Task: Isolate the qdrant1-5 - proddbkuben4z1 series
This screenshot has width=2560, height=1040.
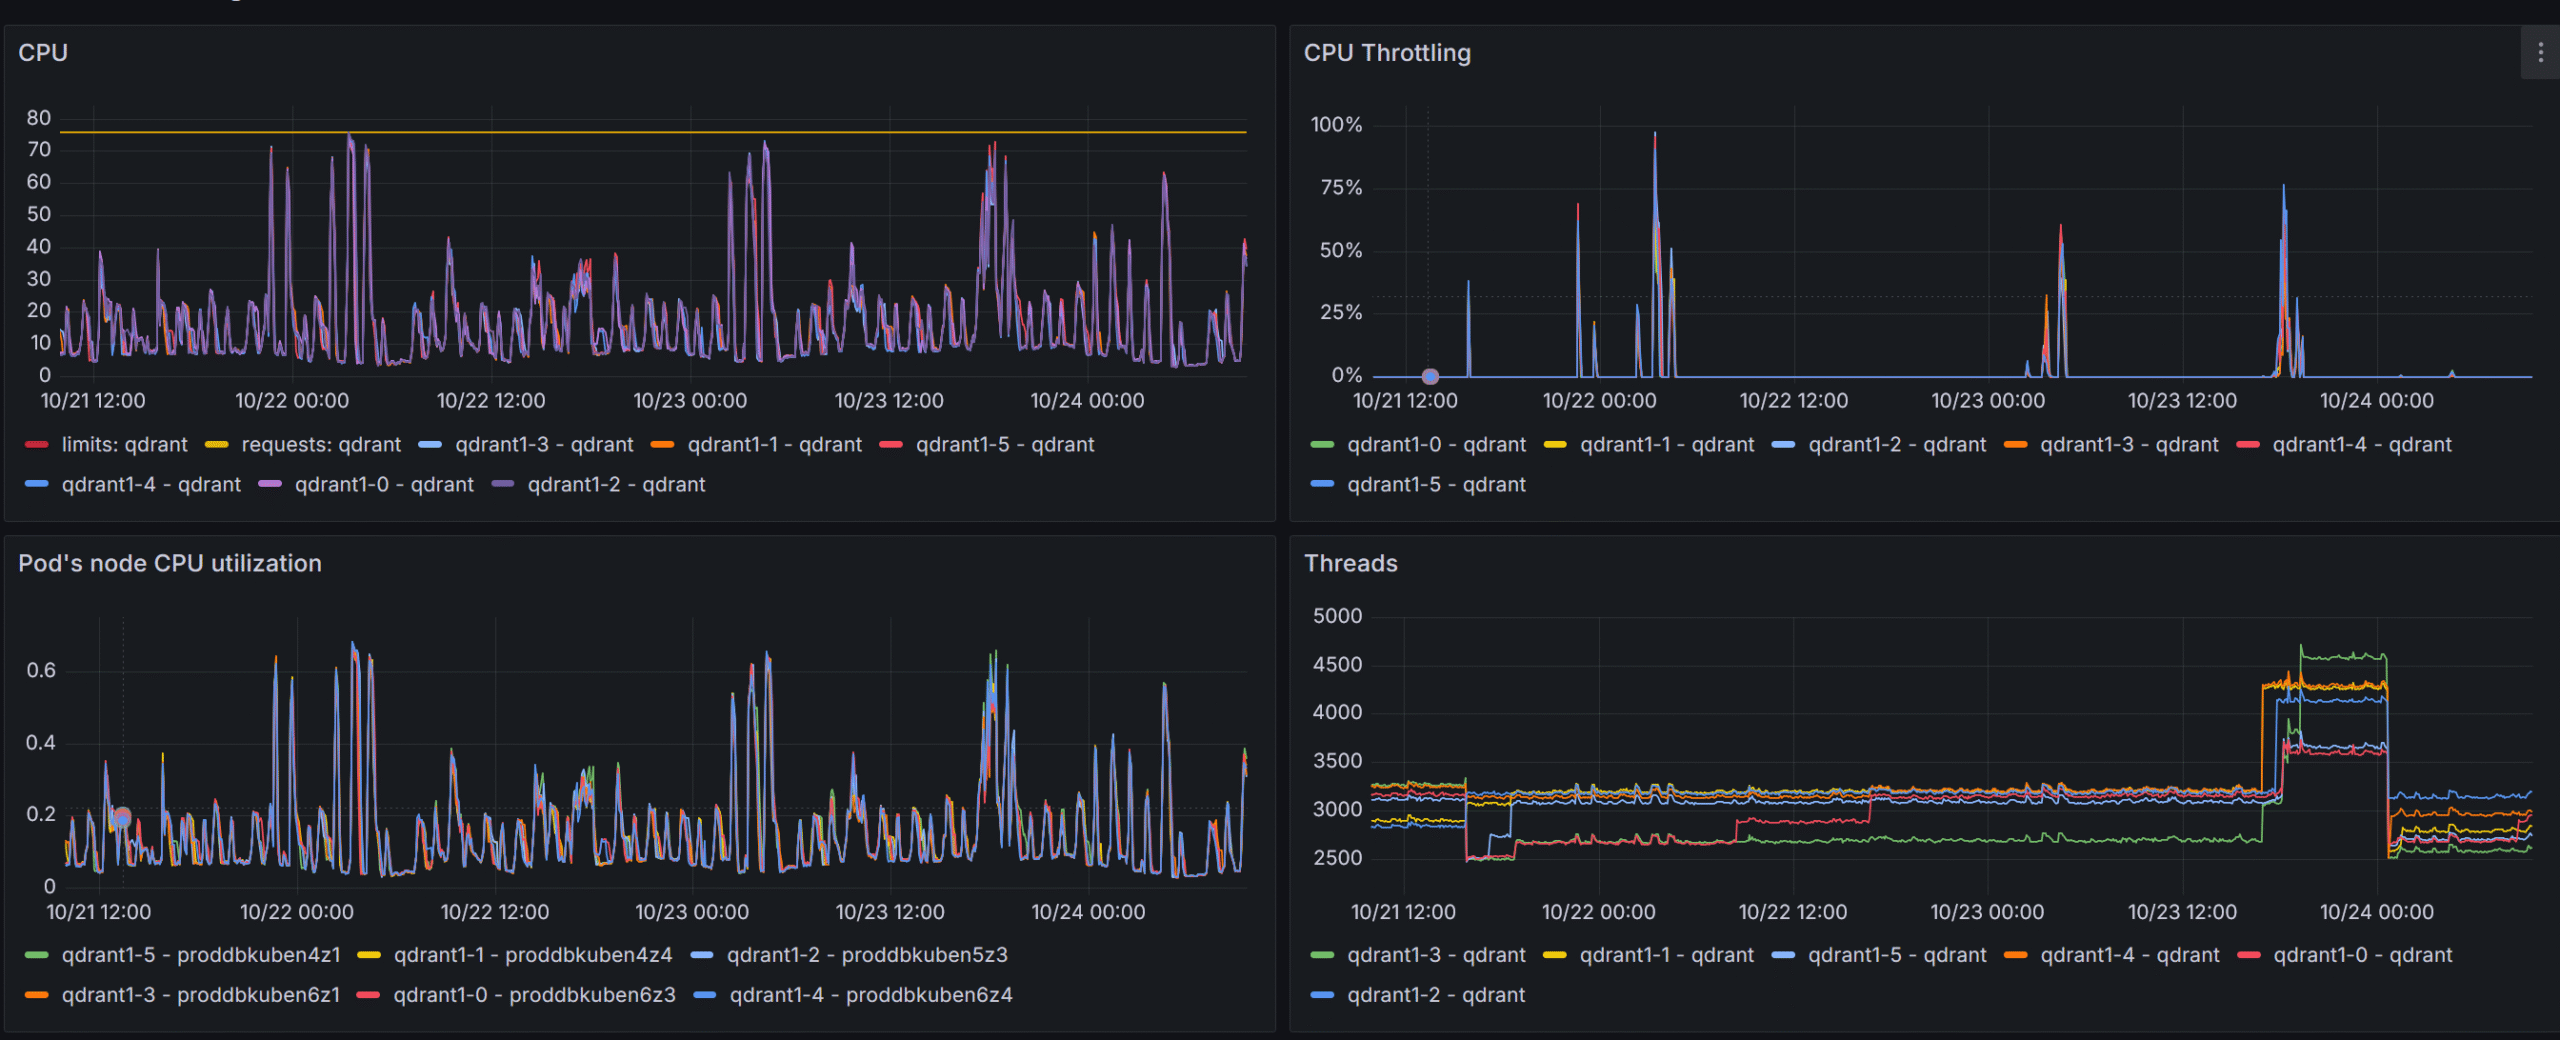Action: [200, 956]
